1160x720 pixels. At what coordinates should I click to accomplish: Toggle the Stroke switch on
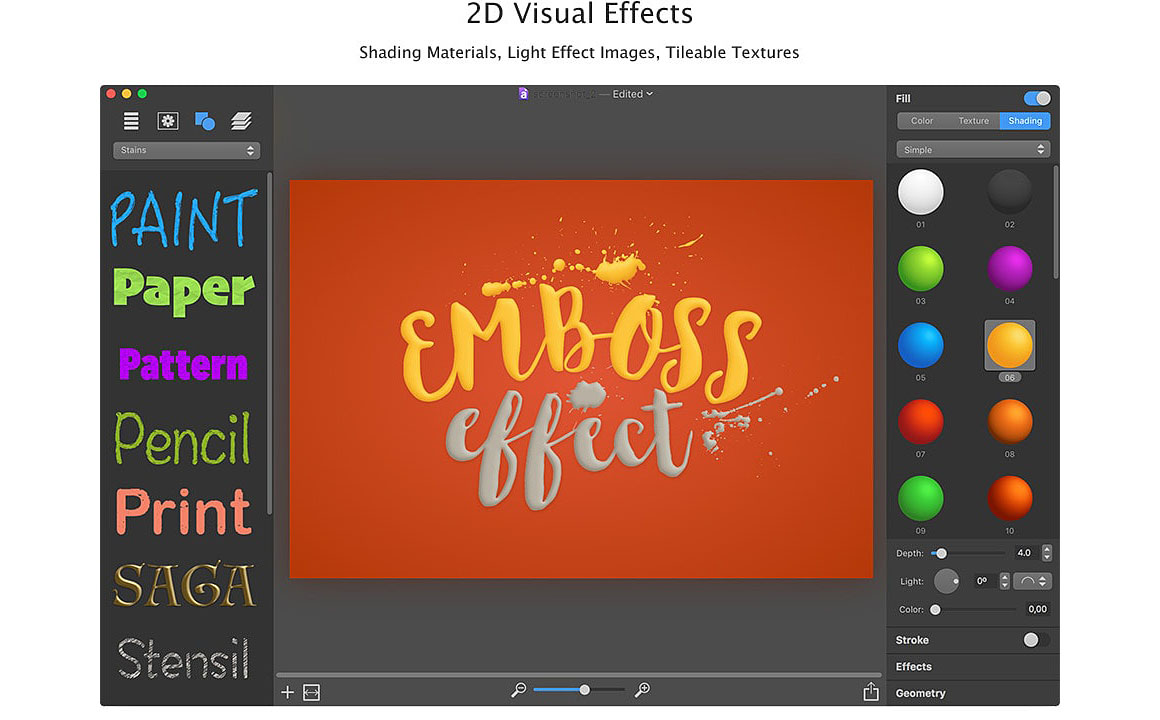coord(1036,640)
